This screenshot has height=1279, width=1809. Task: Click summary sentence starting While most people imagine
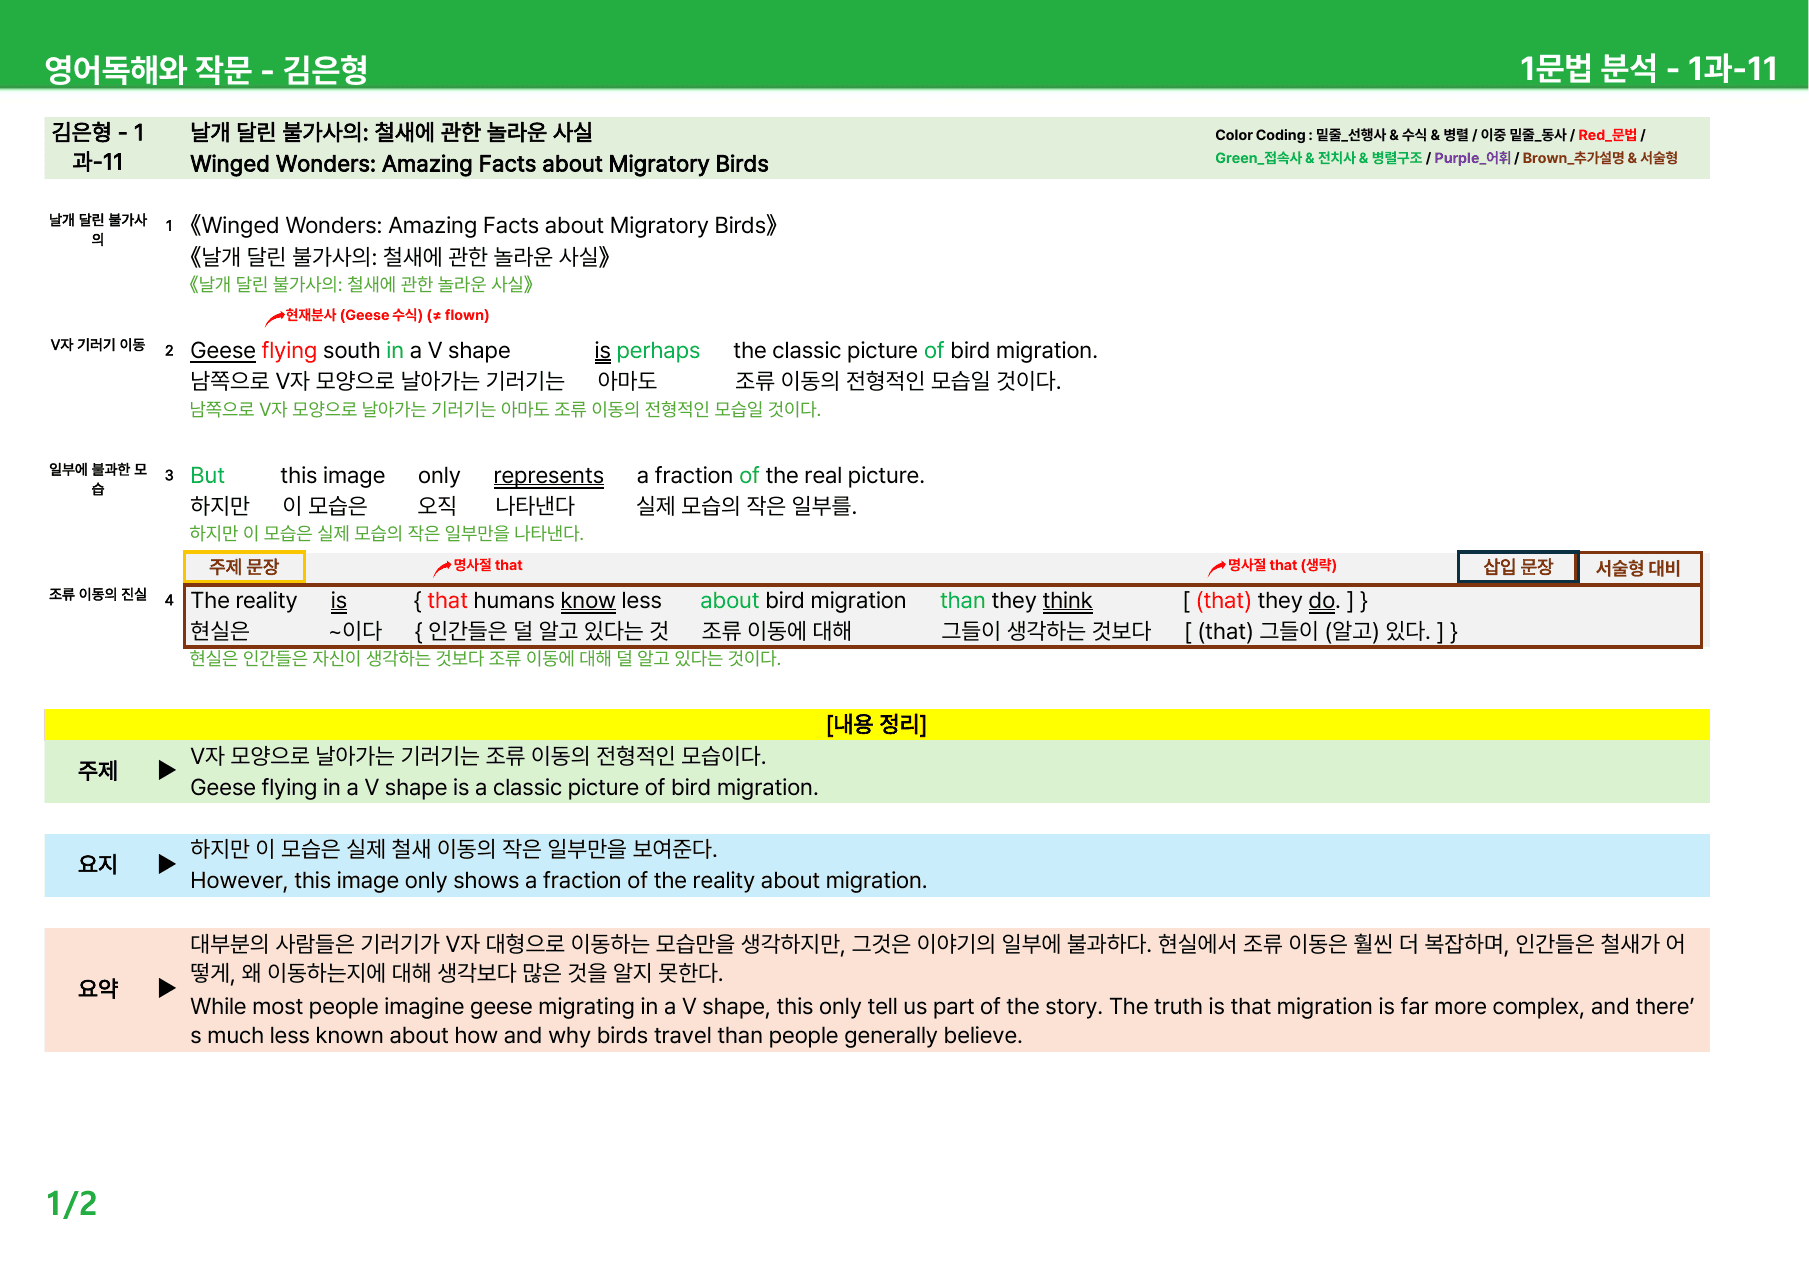[x=942, y=1021]
